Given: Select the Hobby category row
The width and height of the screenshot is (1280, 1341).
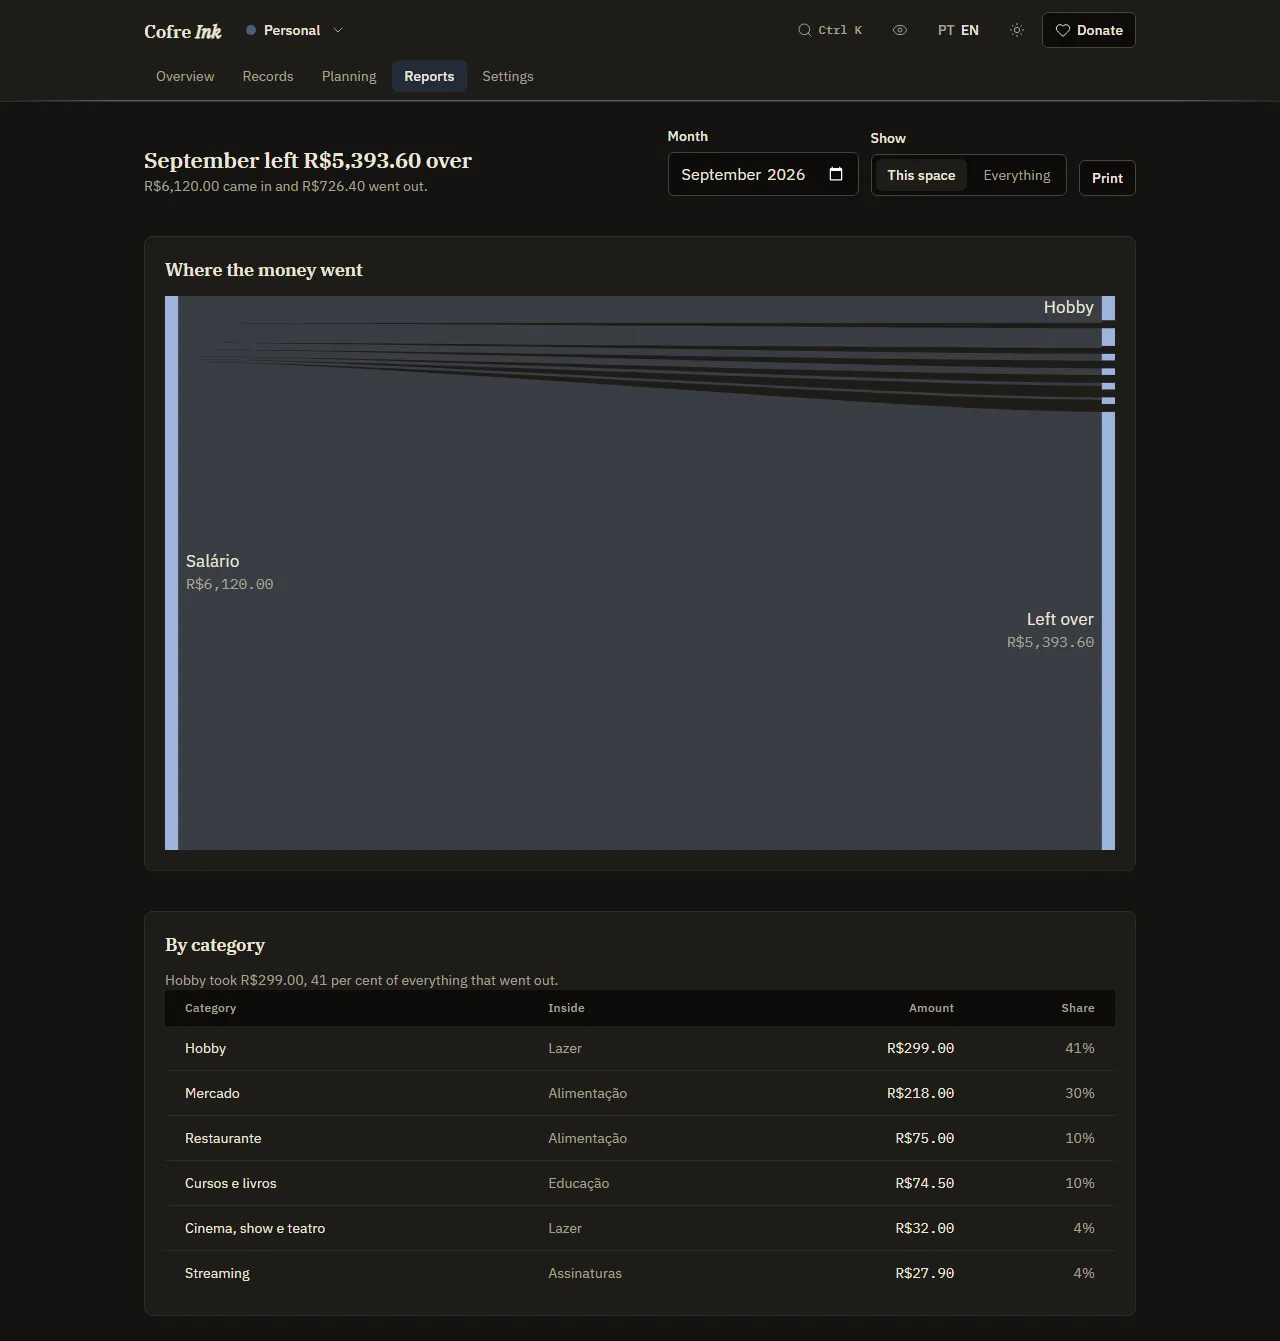Looking at the screenshot, I should click(x=640, y=1048).
